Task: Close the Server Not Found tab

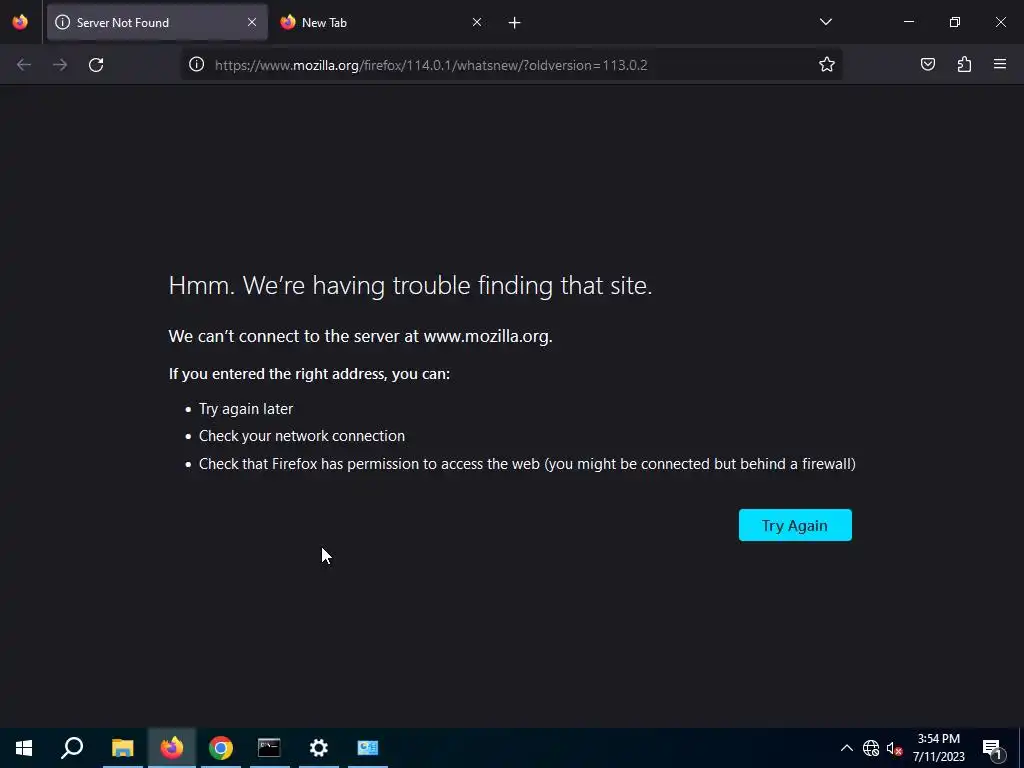Action: (251, 22)
